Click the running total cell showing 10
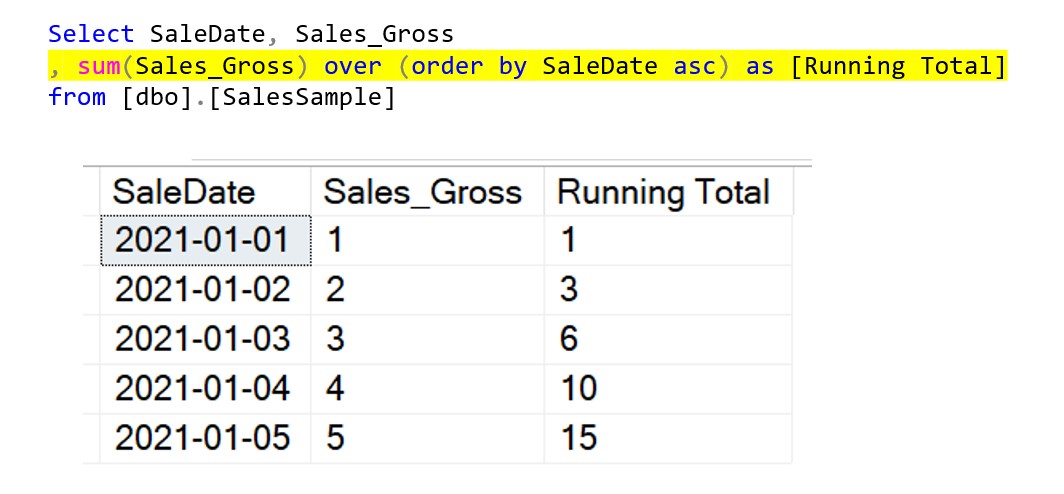Screen dimensions: 1064x494 click(x=578, y=387)
